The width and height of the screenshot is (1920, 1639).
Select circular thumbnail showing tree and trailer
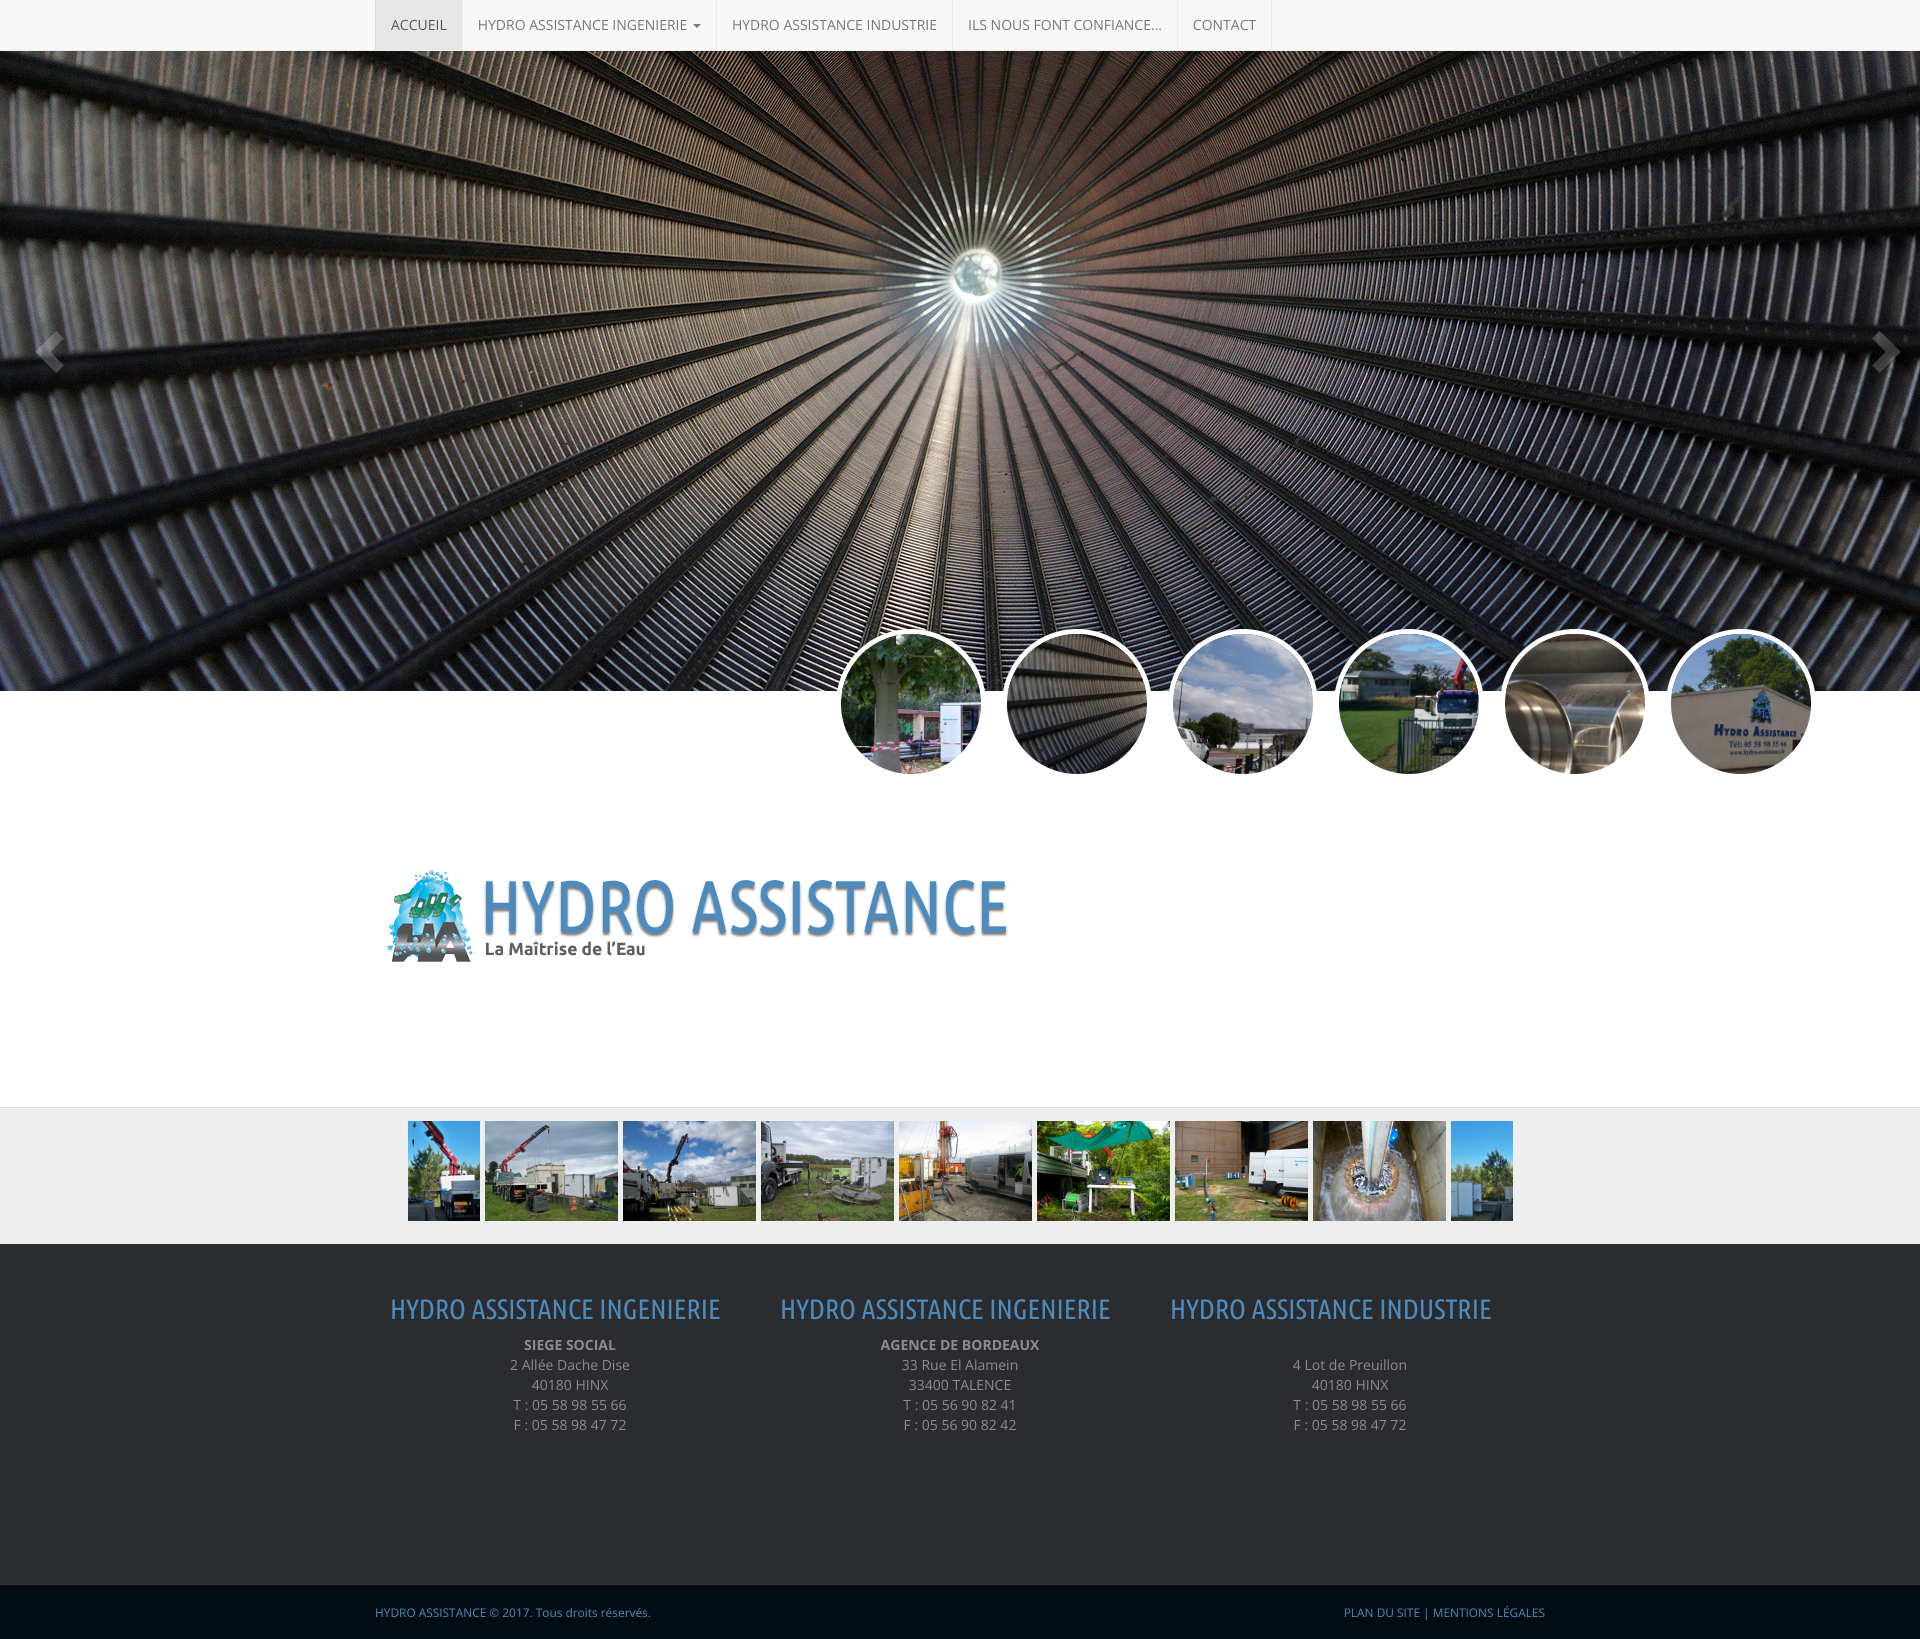coord(911,703)
